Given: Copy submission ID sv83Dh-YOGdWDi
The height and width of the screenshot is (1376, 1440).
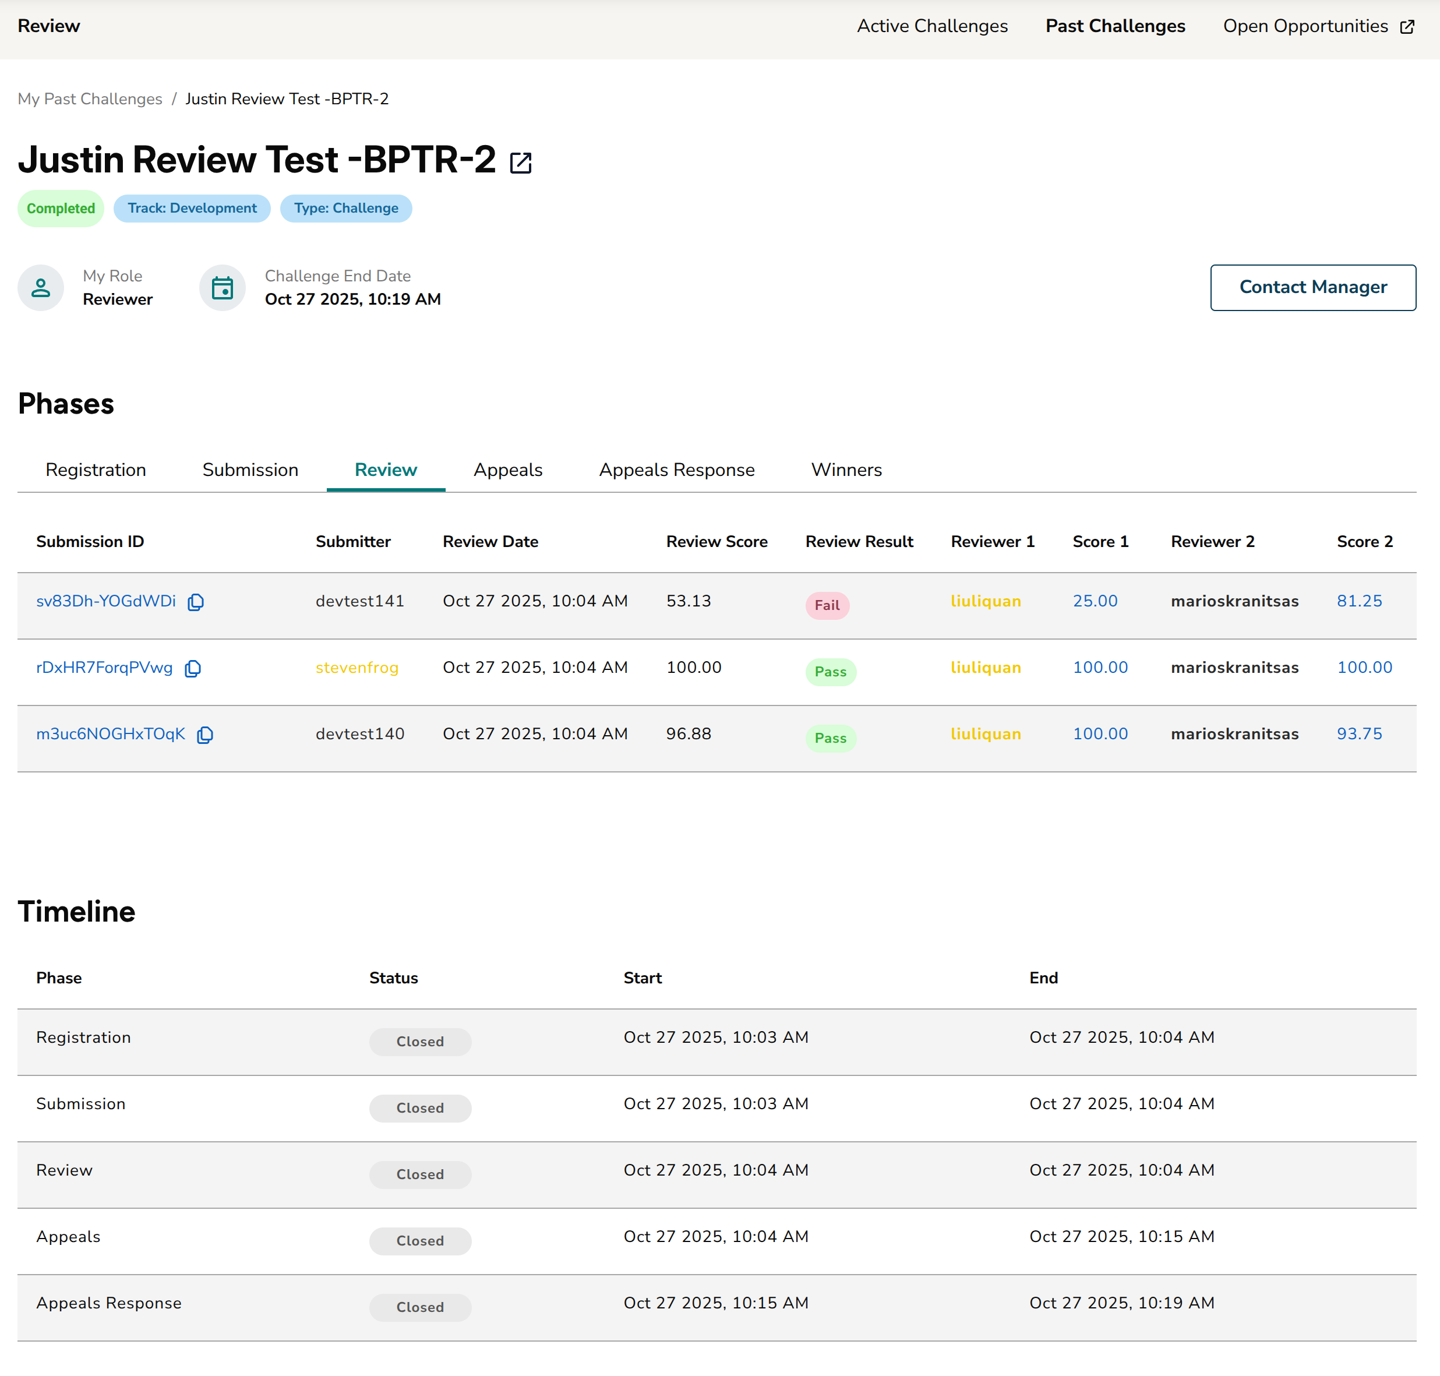Looking at the screenshot, I should [x=196, y=602].
